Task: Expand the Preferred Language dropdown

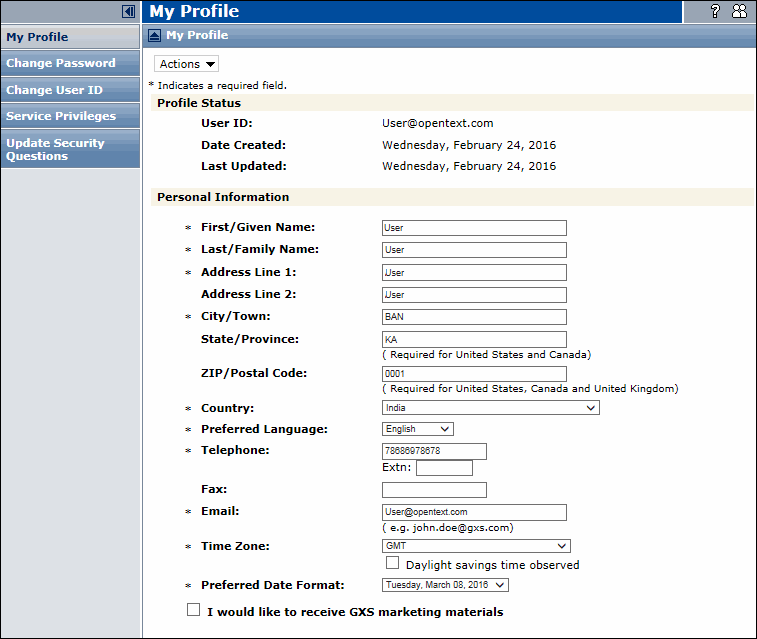Action: coord(418,429)
